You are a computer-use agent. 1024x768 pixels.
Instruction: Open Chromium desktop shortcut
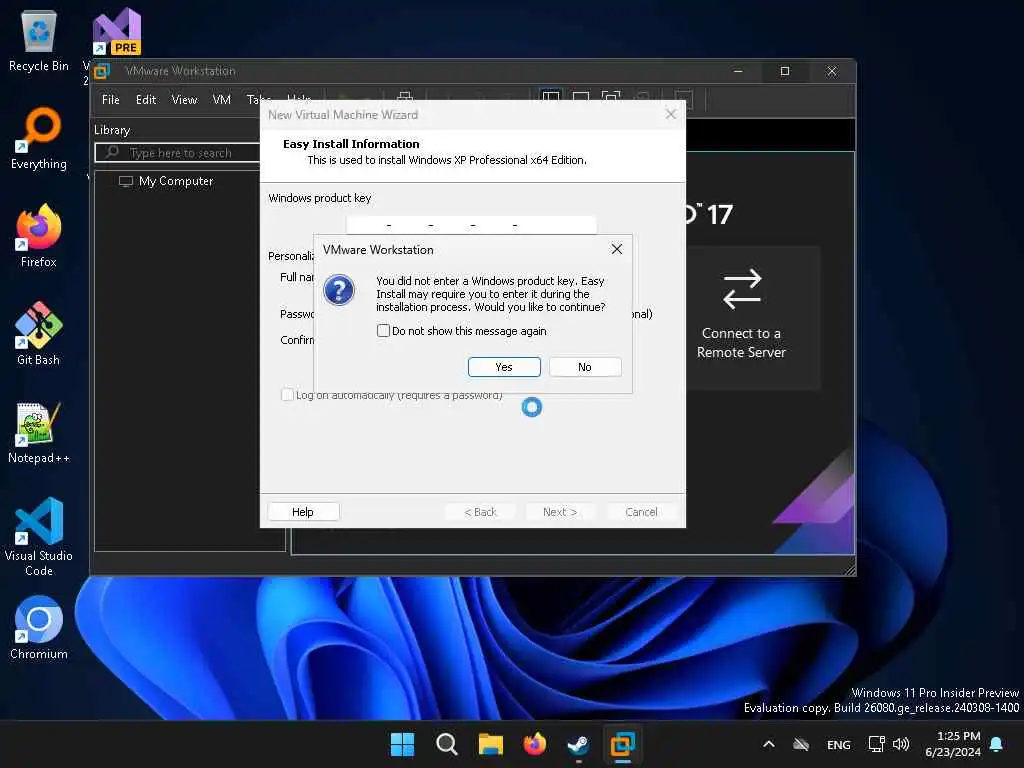pyautogui.click(x=39, y=627)
